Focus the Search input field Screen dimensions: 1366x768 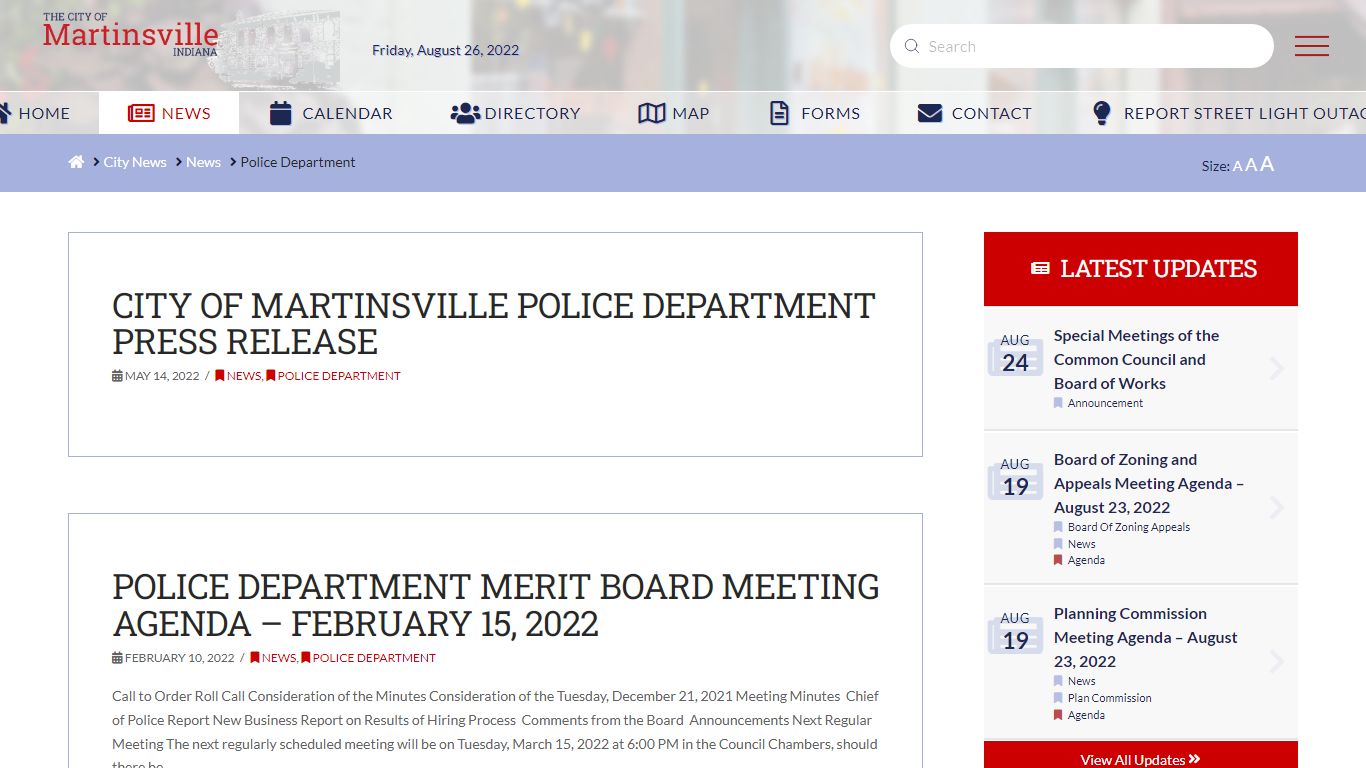1082,46
